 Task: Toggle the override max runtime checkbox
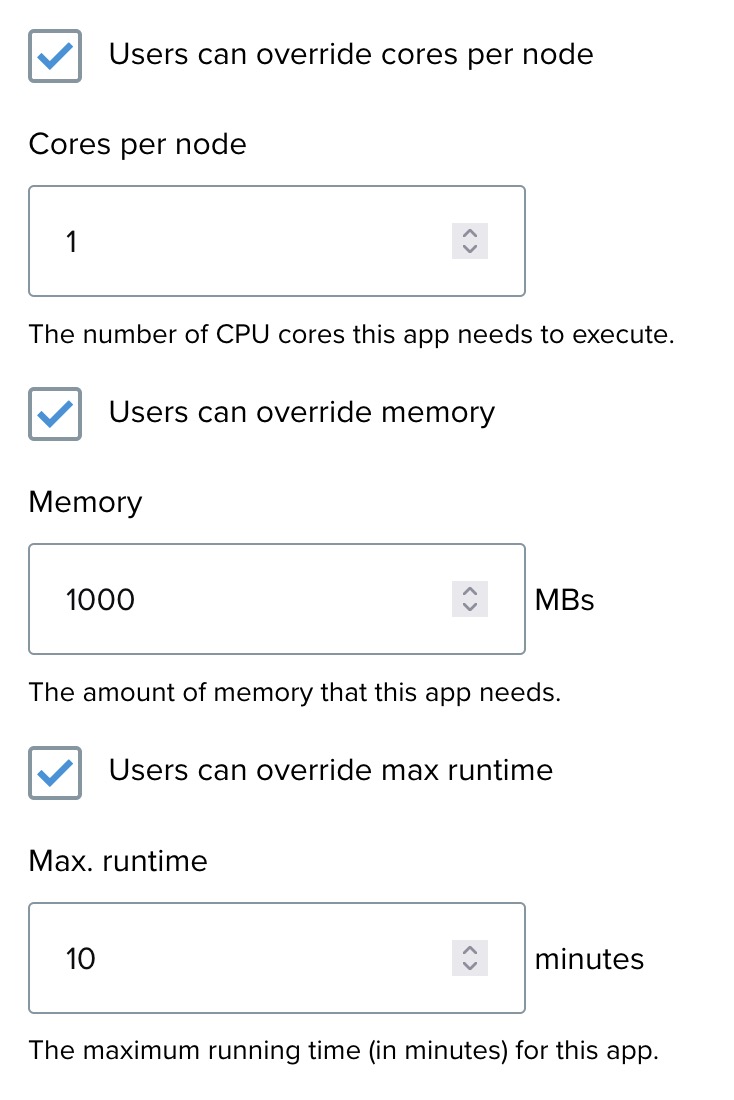(x=55, y=772)
